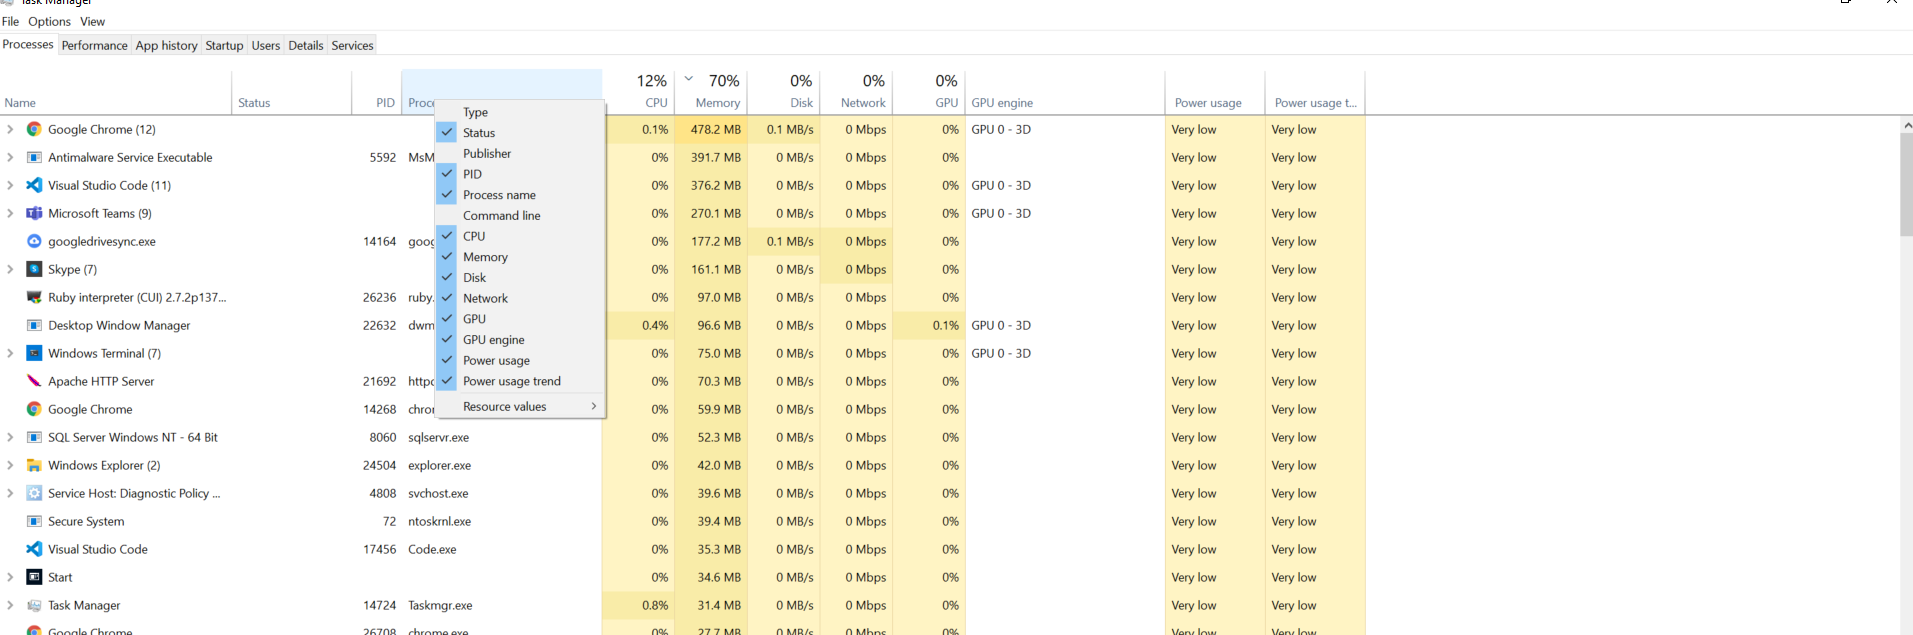Click the Google Chrome (12) process icon

34,129
